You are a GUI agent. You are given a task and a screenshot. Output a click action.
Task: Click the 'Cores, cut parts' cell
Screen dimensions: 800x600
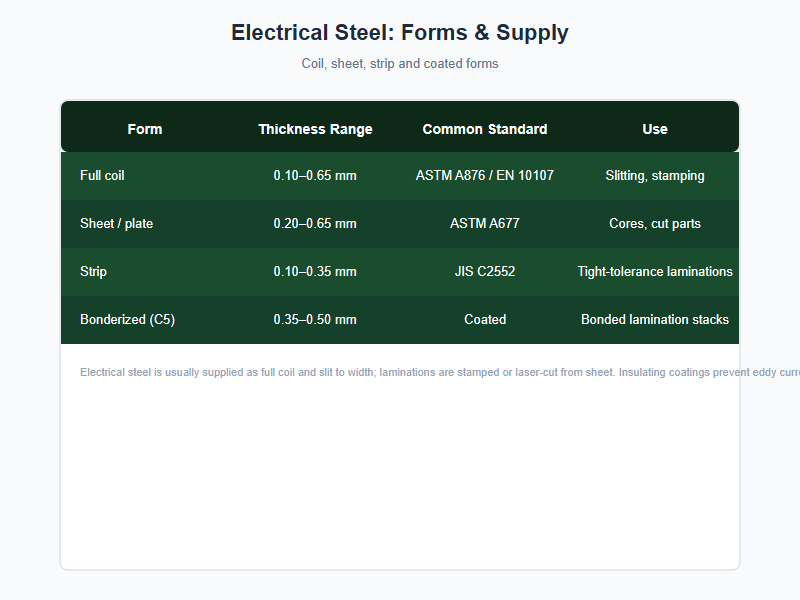click(x=655, y=224)
